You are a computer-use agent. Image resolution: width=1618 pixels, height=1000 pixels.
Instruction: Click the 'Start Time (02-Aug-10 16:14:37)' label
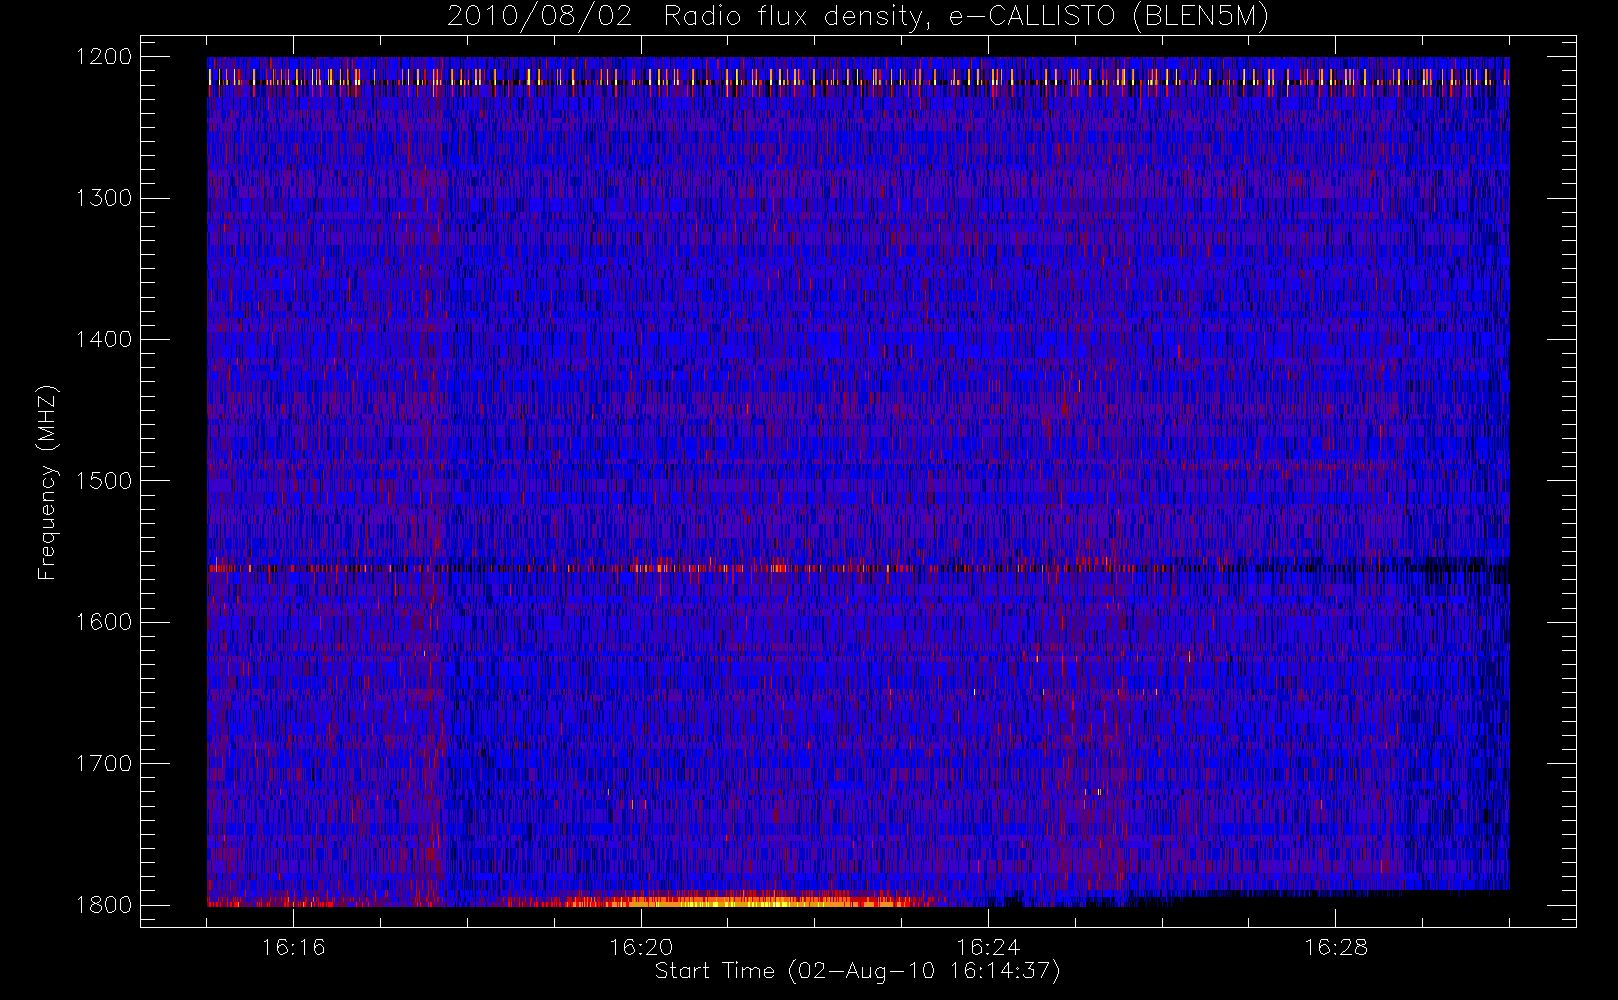coord(857,971)
